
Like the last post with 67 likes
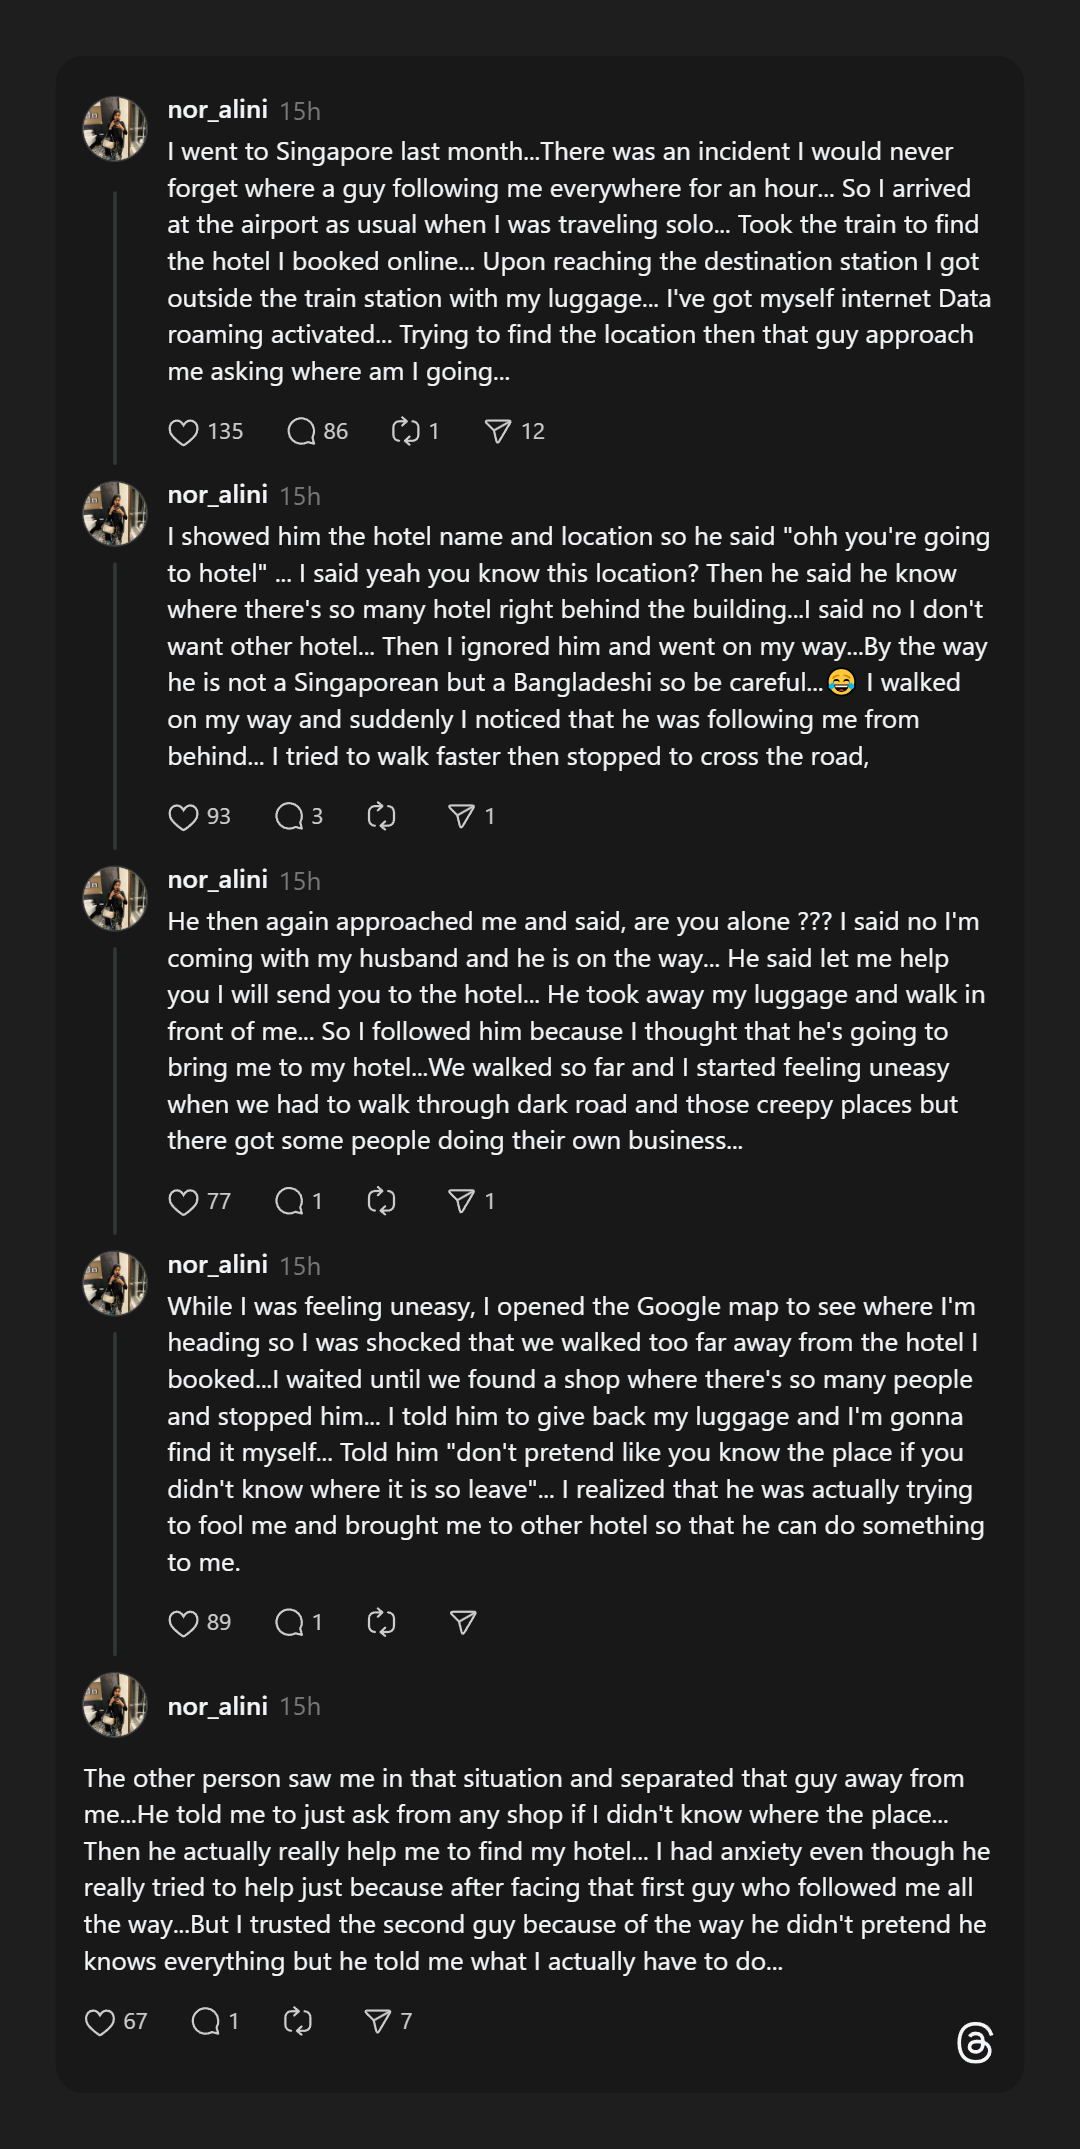click(x=100, y=2022)
